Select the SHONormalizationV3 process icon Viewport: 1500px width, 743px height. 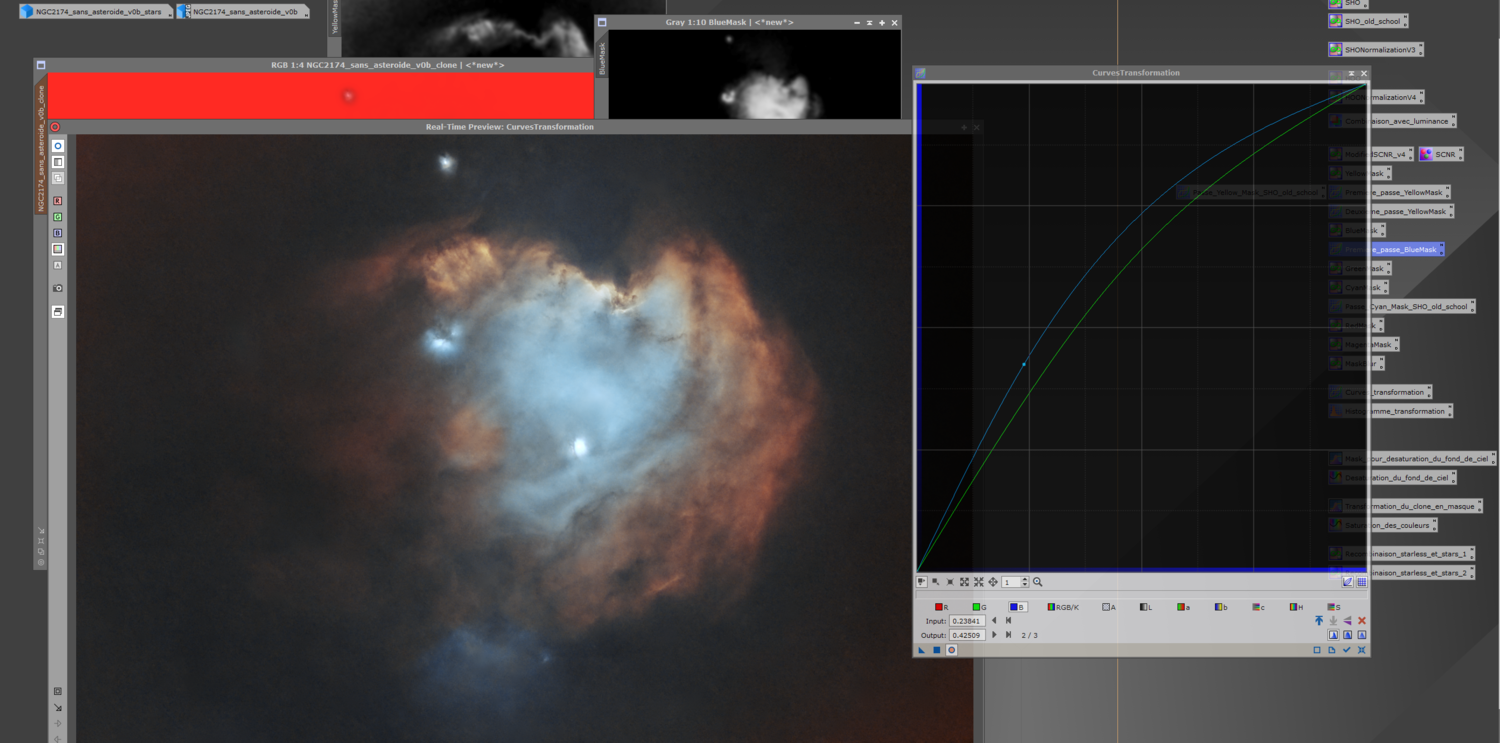point(1375,49)
